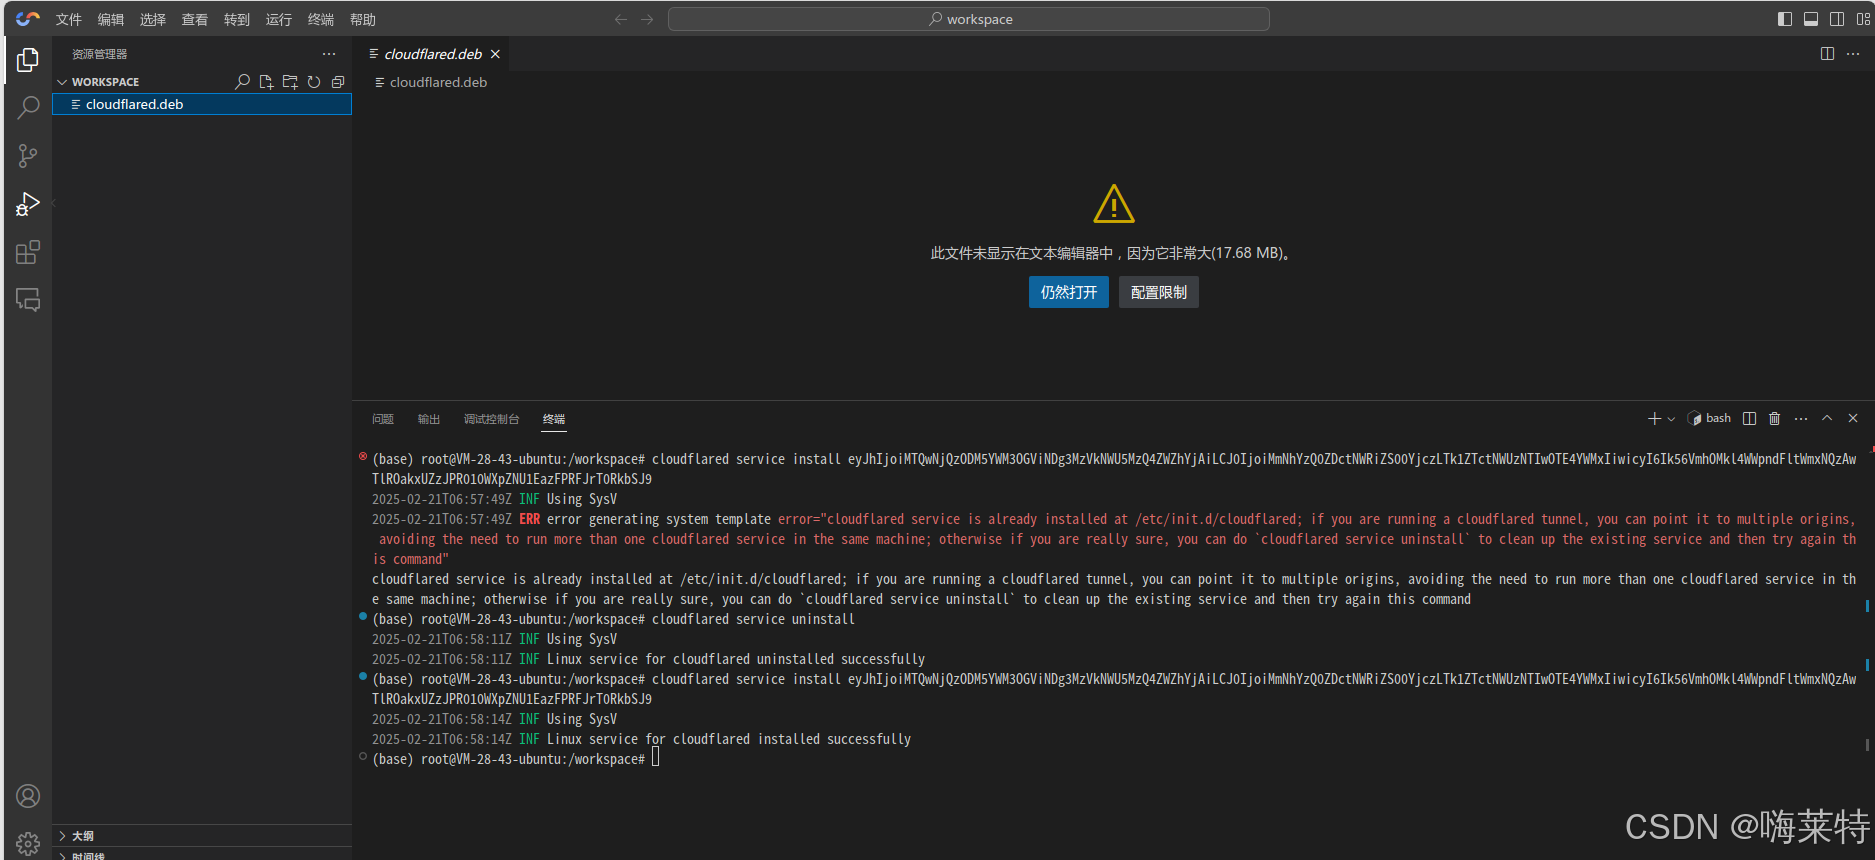Image resolution: width=1875 pixels, height=860 pixels.
Task: Close the terminal panel
Action: click(1853, 419)
